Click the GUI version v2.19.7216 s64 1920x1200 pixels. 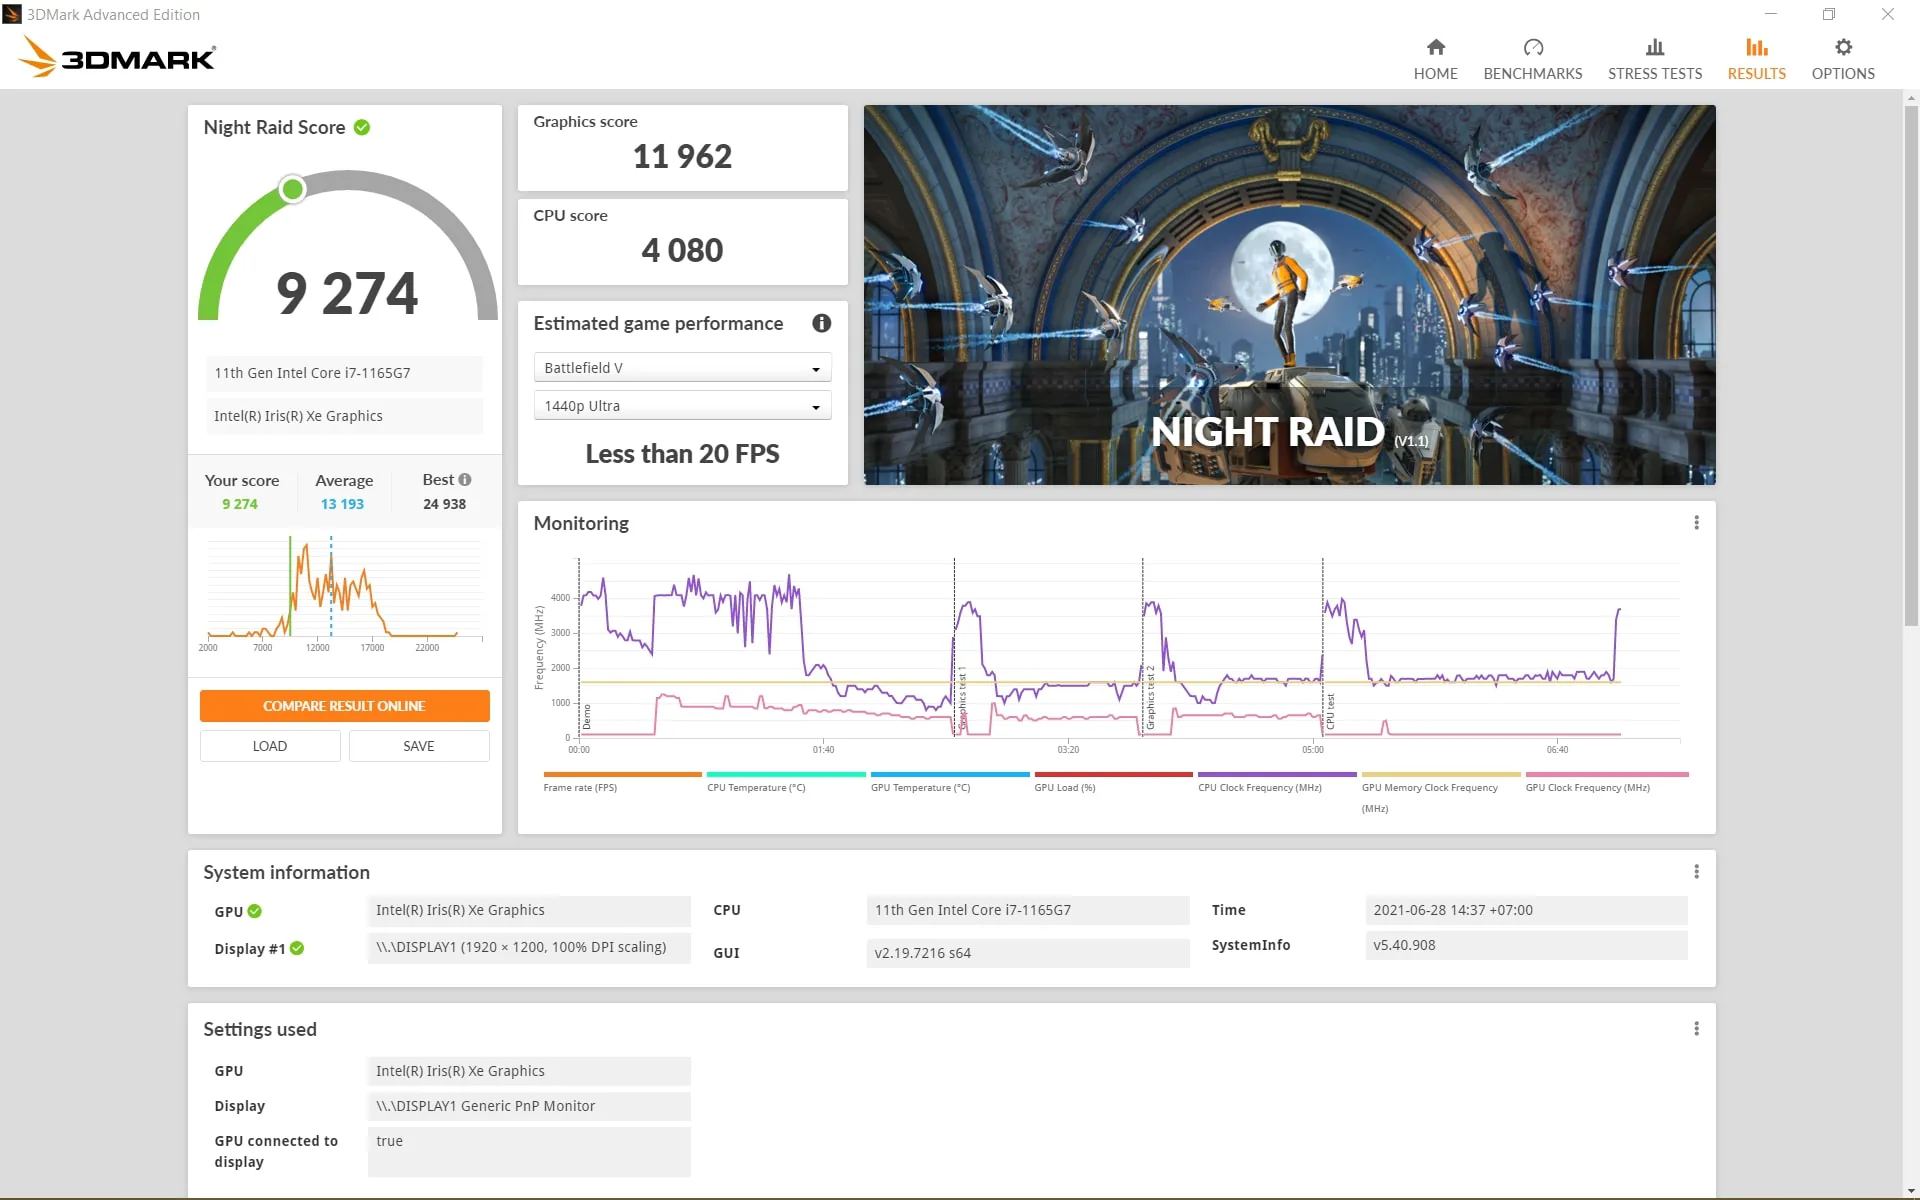point(1027,953)
